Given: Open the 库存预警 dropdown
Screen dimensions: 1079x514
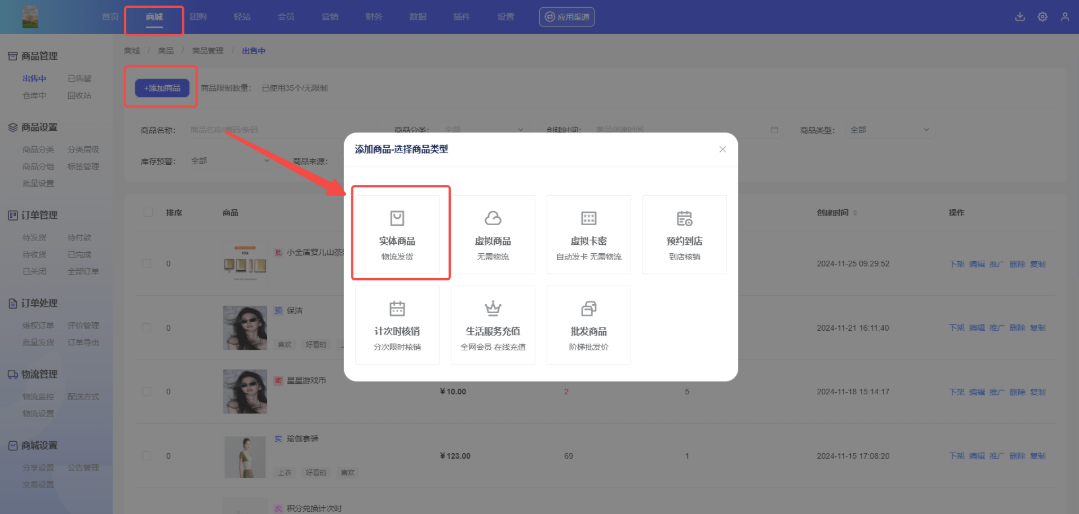Looking at the screenshot, I should pyautogui.click(x=230, y=160).
